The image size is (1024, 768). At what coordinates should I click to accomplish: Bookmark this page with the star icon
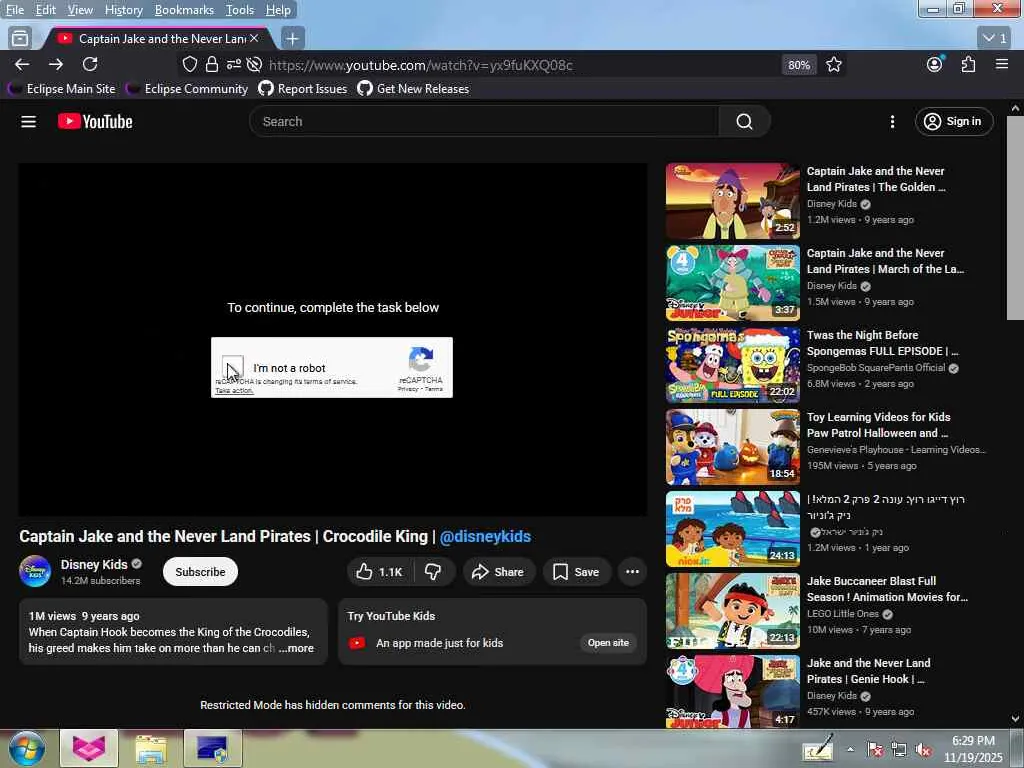[x=834, y=64]
